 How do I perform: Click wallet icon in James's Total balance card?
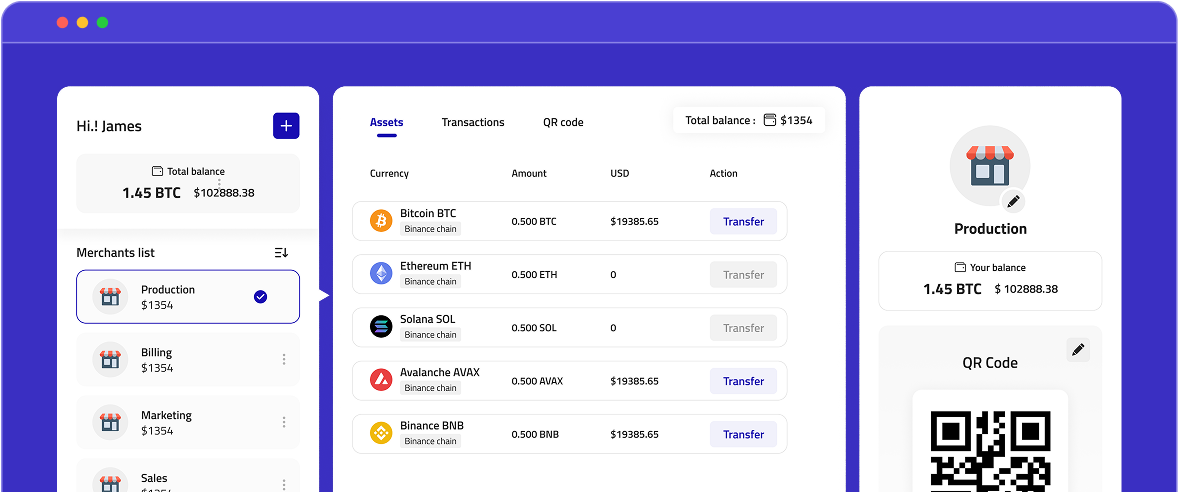[158, 171]
